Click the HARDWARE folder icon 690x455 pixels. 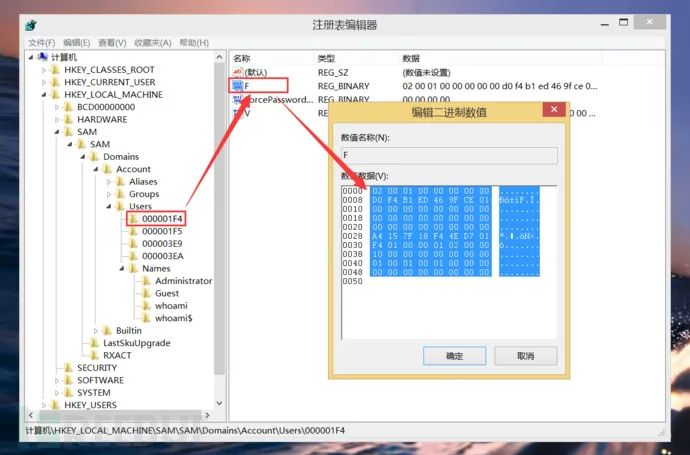68,119
